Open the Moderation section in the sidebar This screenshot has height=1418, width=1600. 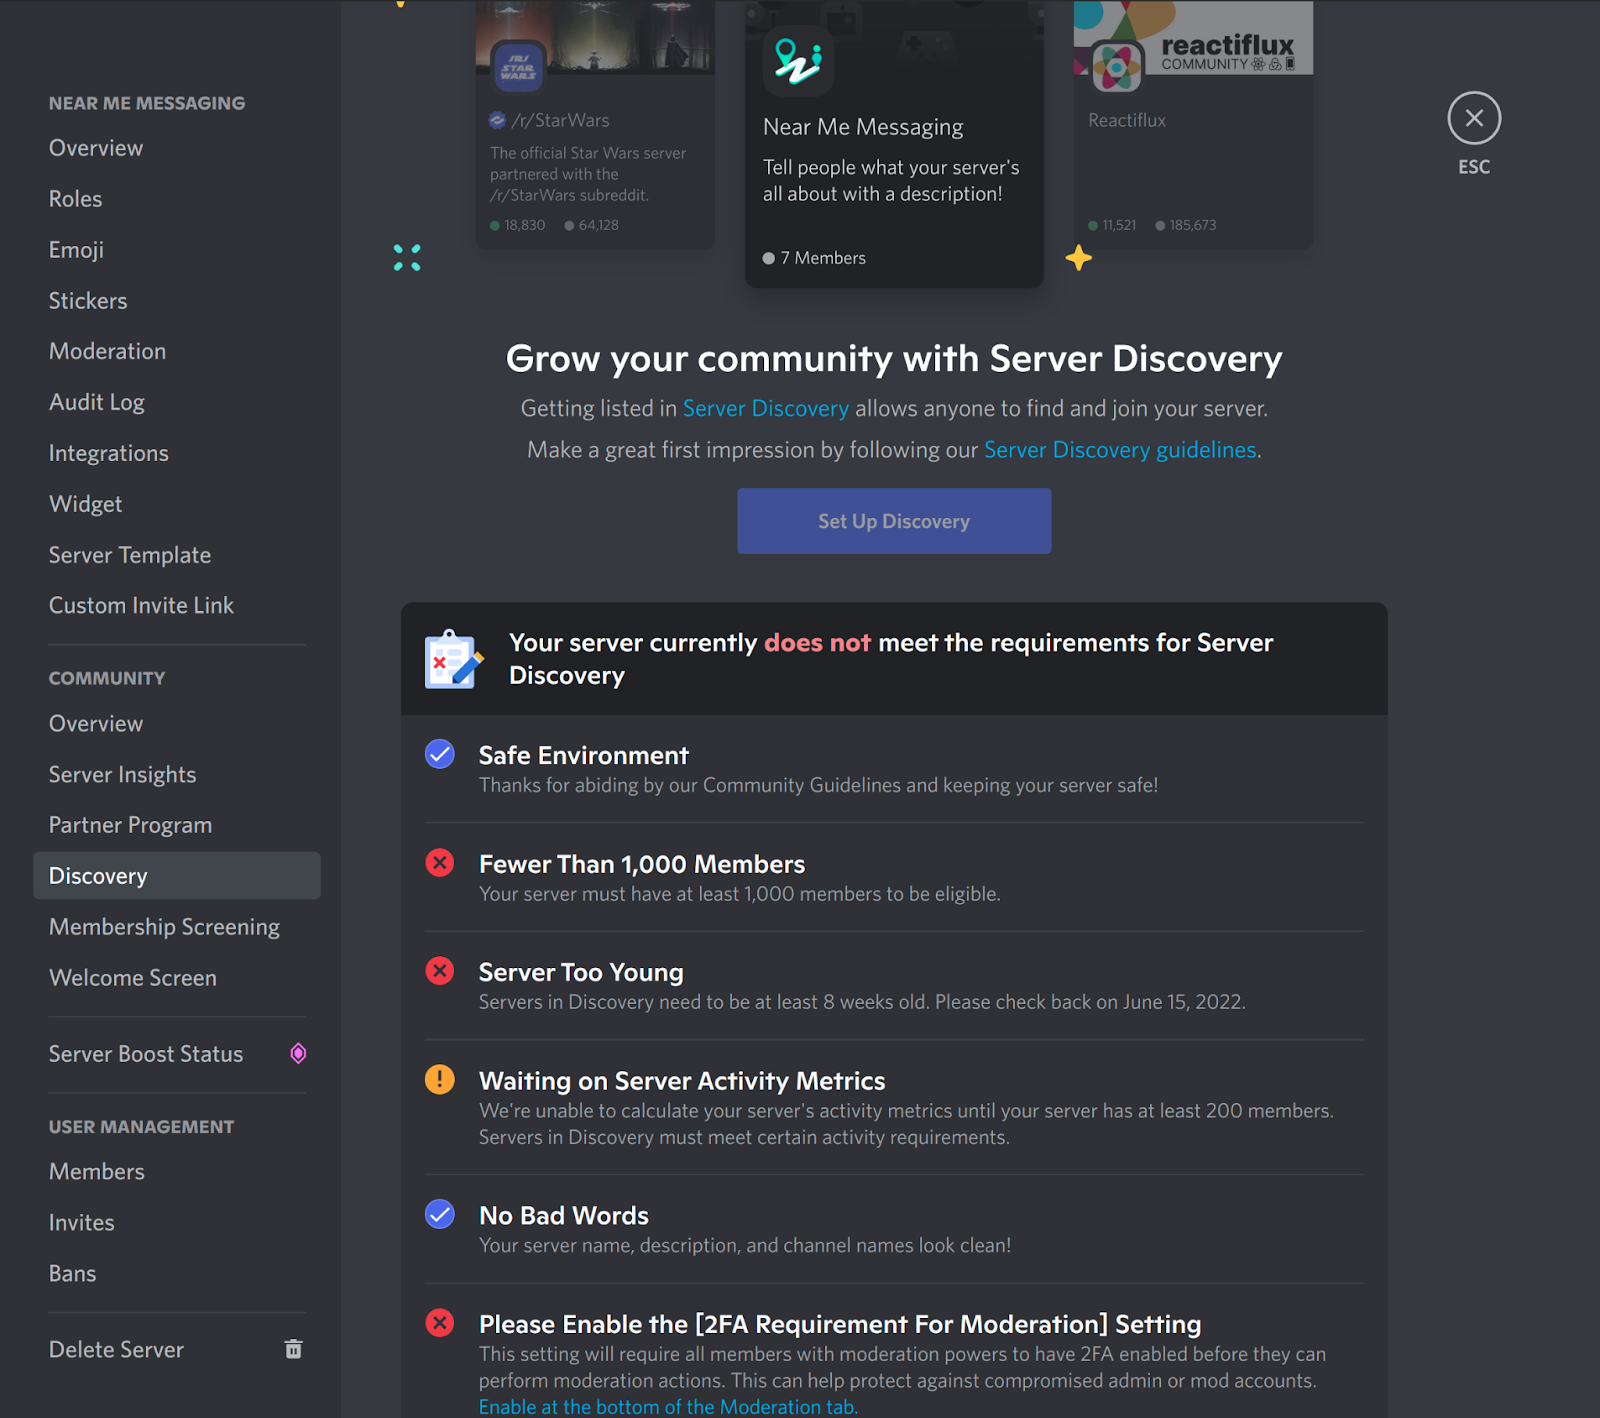[107, 351]
